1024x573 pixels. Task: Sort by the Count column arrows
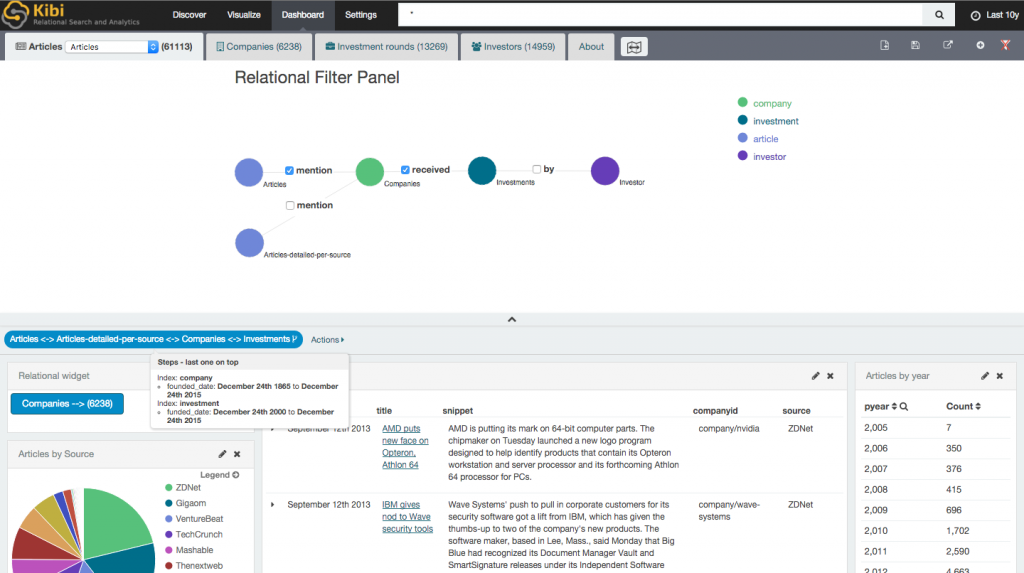coord(978,406)
